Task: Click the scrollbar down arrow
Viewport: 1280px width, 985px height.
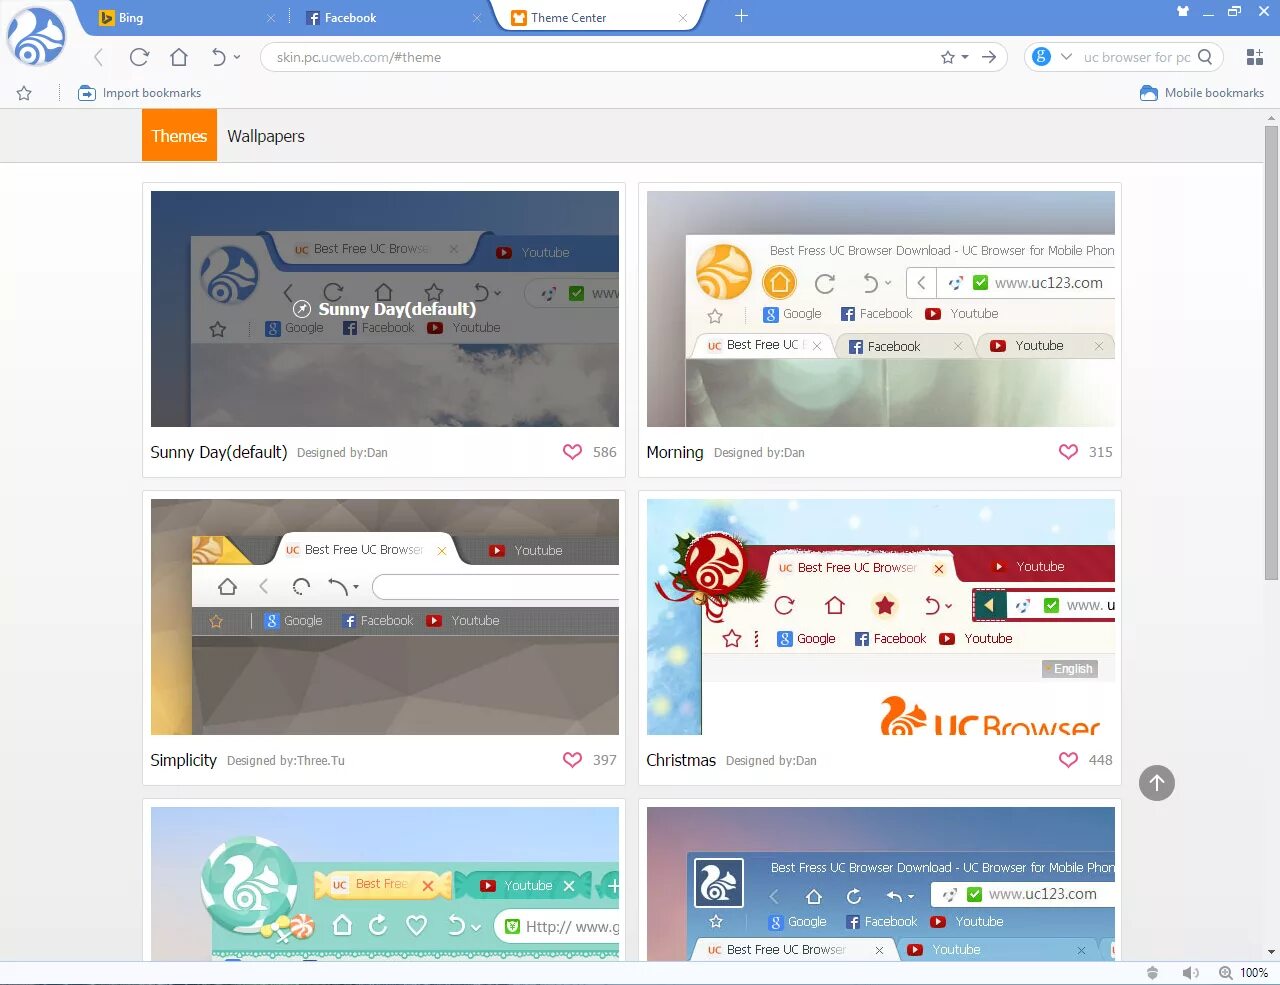Action: coord(1271,952)
